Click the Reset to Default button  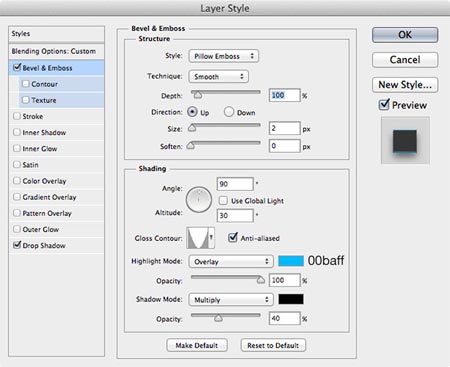tap(273, 345)
